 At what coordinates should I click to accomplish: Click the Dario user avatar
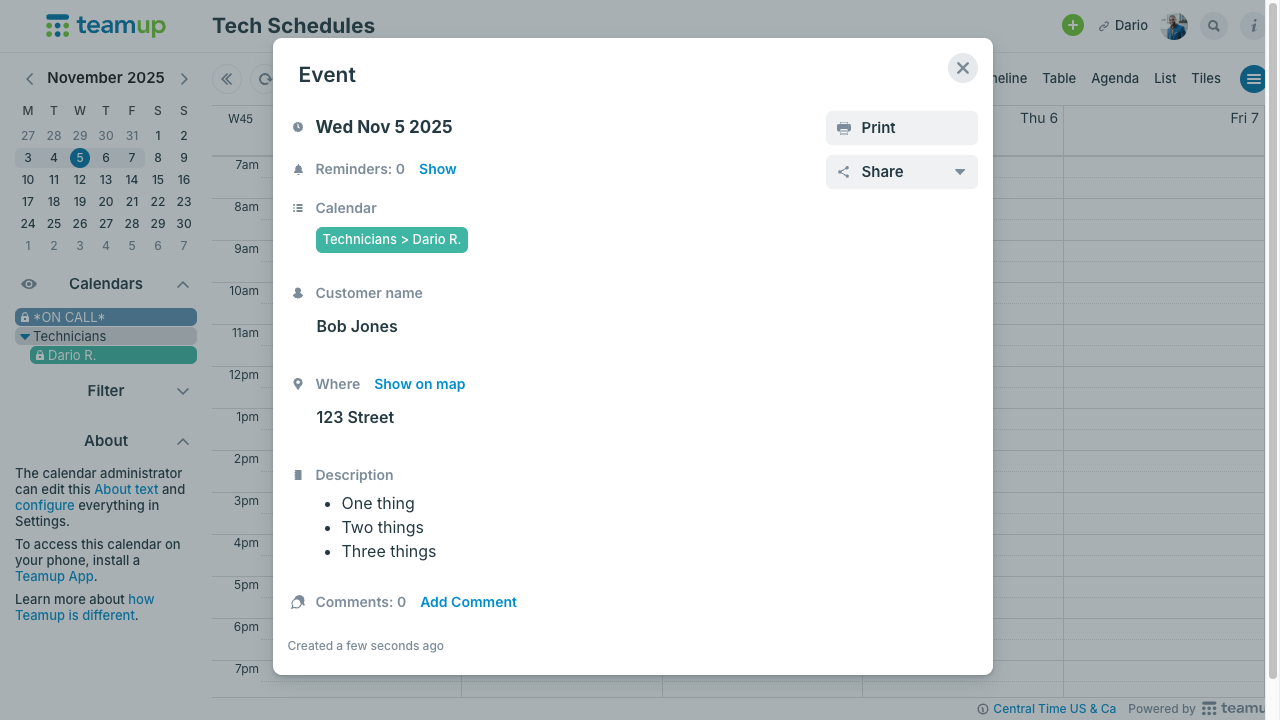pyautogui.click(x=1174, y=26)
